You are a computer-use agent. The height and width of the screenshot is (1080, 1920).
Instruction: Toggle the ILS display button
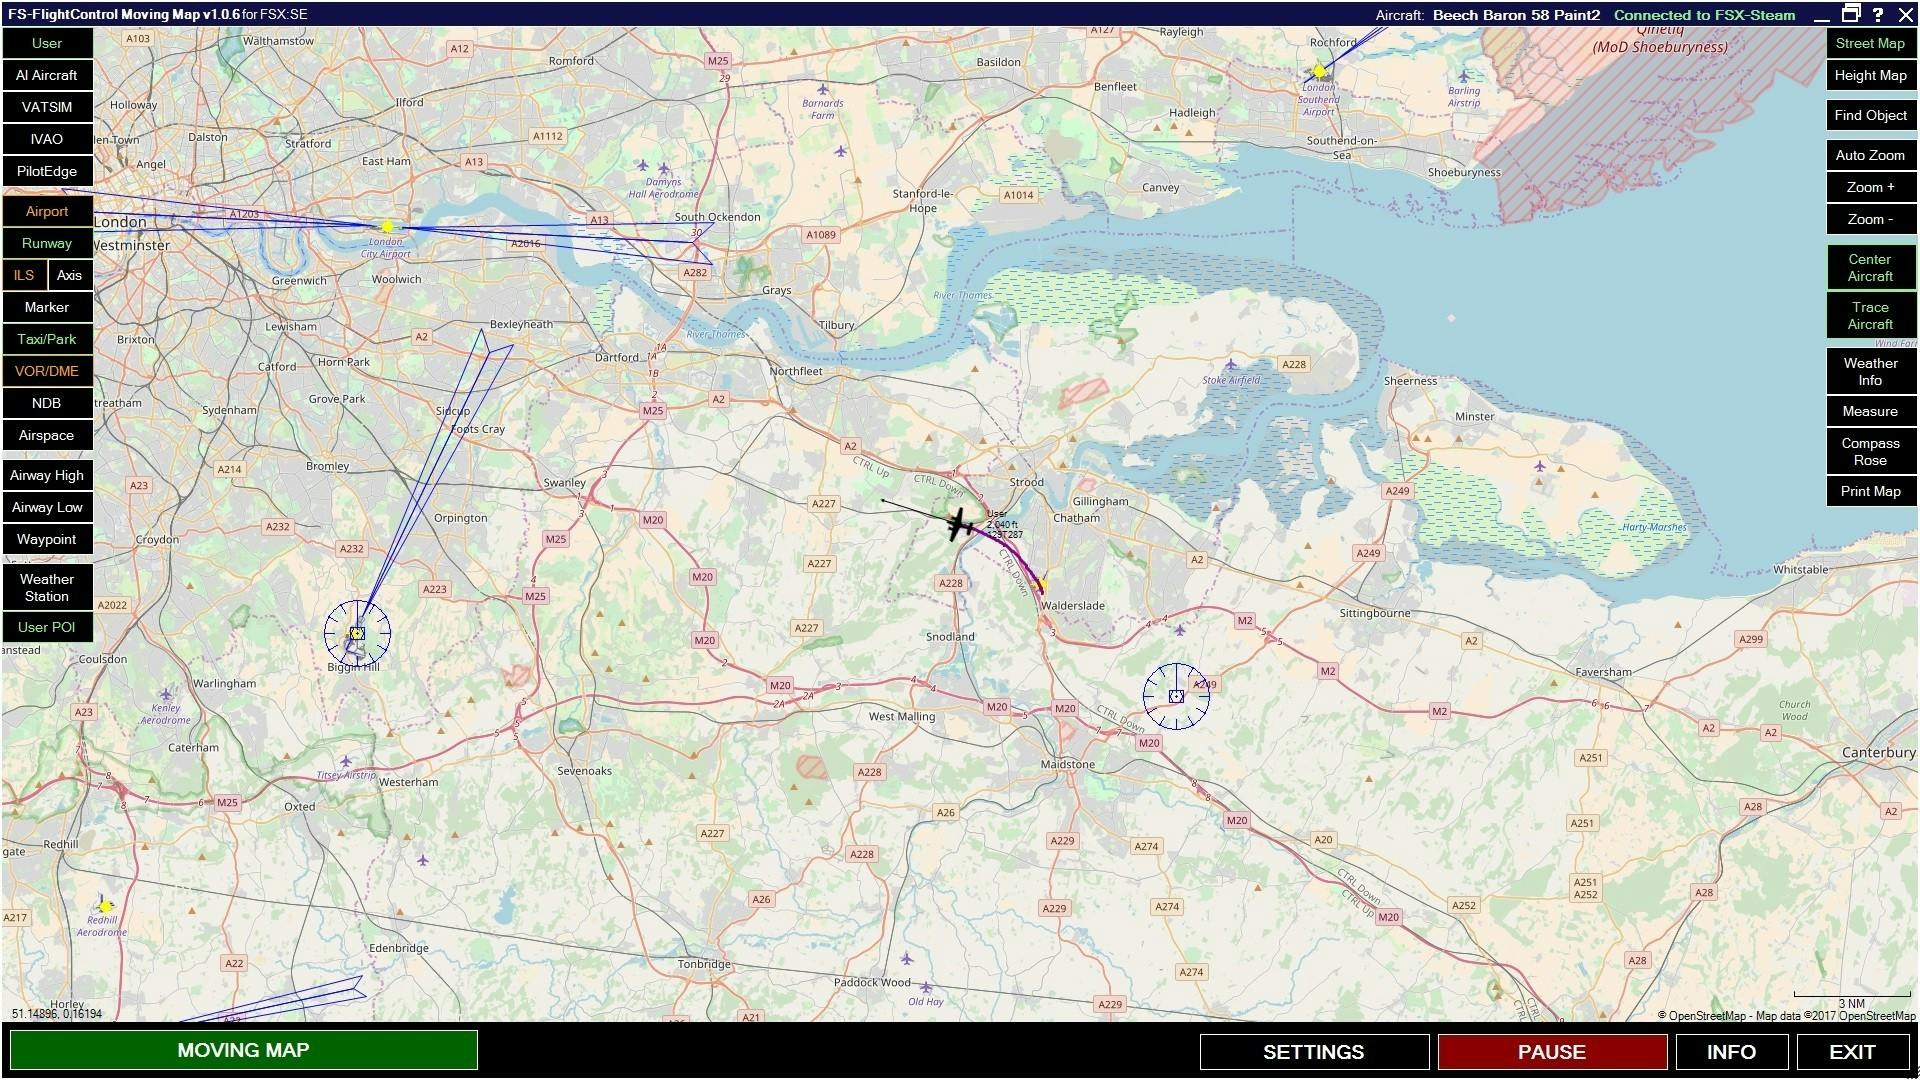click(24, 275)
